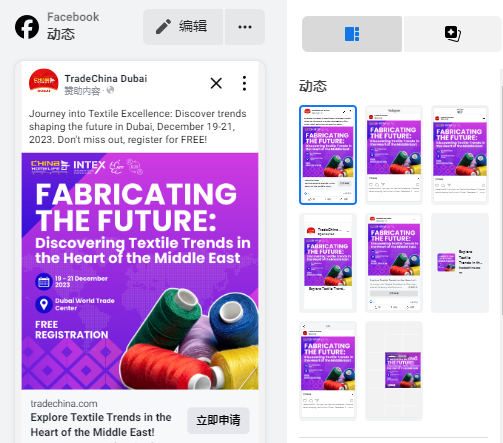Viewport: 503px width, 443px height.
Task: Select the Instagram feed preview thumbnail
Action: point(394,155)
